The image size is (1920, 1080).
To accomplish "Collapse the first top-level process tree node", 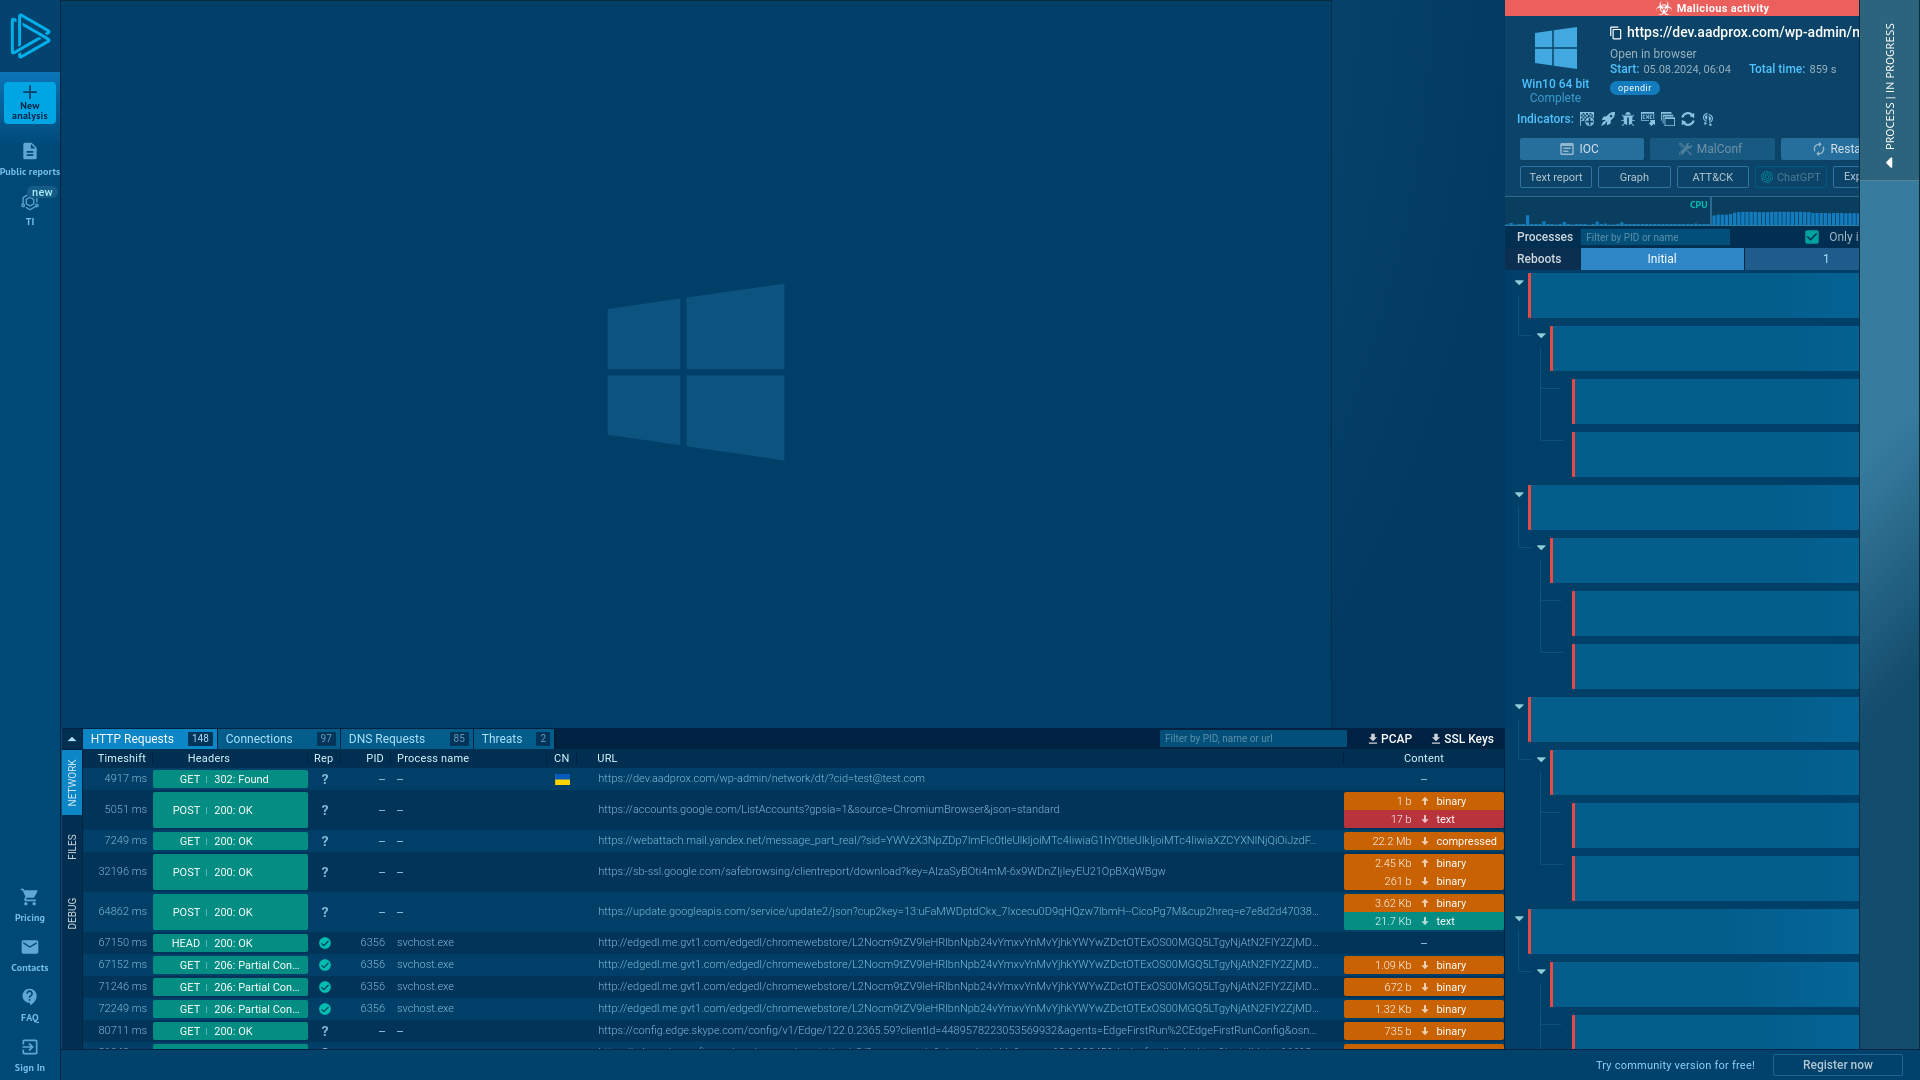I will (x=1519, y=283).
